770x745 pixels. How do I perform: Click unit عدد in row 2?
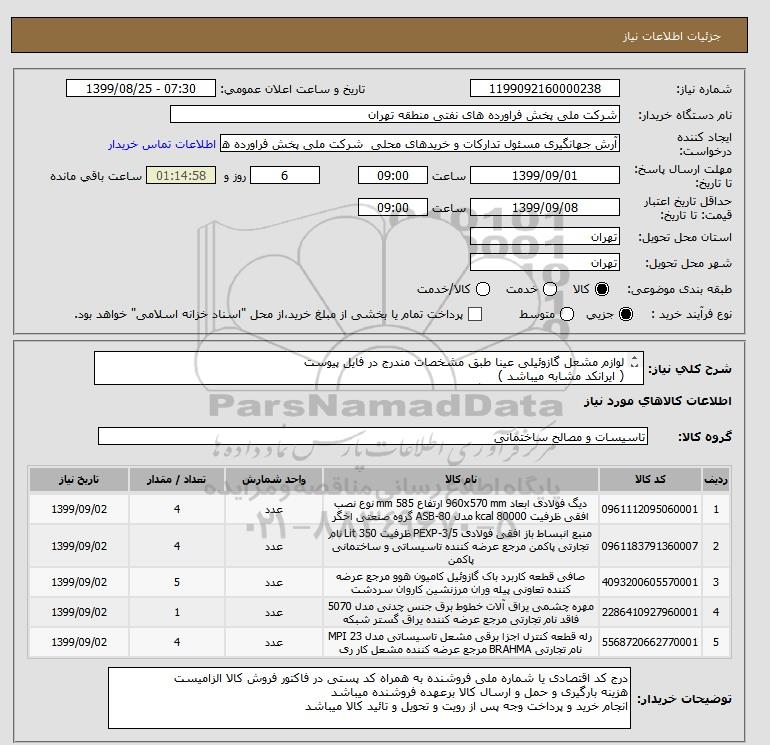[x=274, y=546]
